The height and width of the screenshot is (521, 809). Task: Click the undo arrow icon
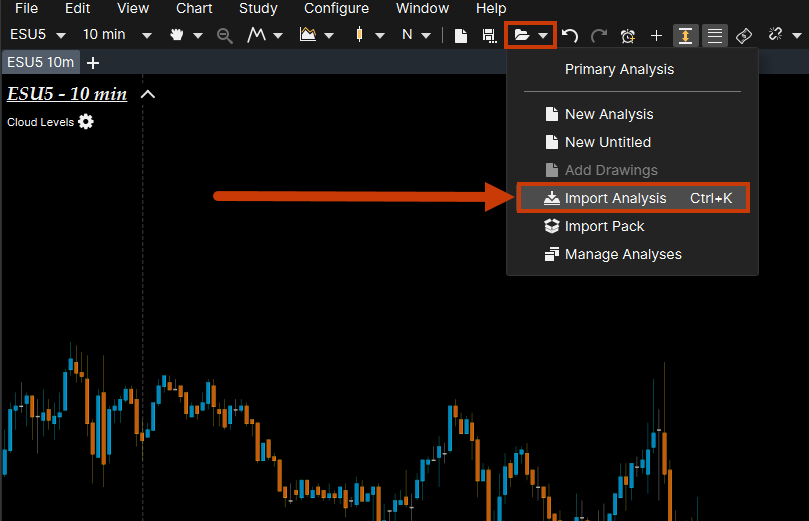(570, 35)
